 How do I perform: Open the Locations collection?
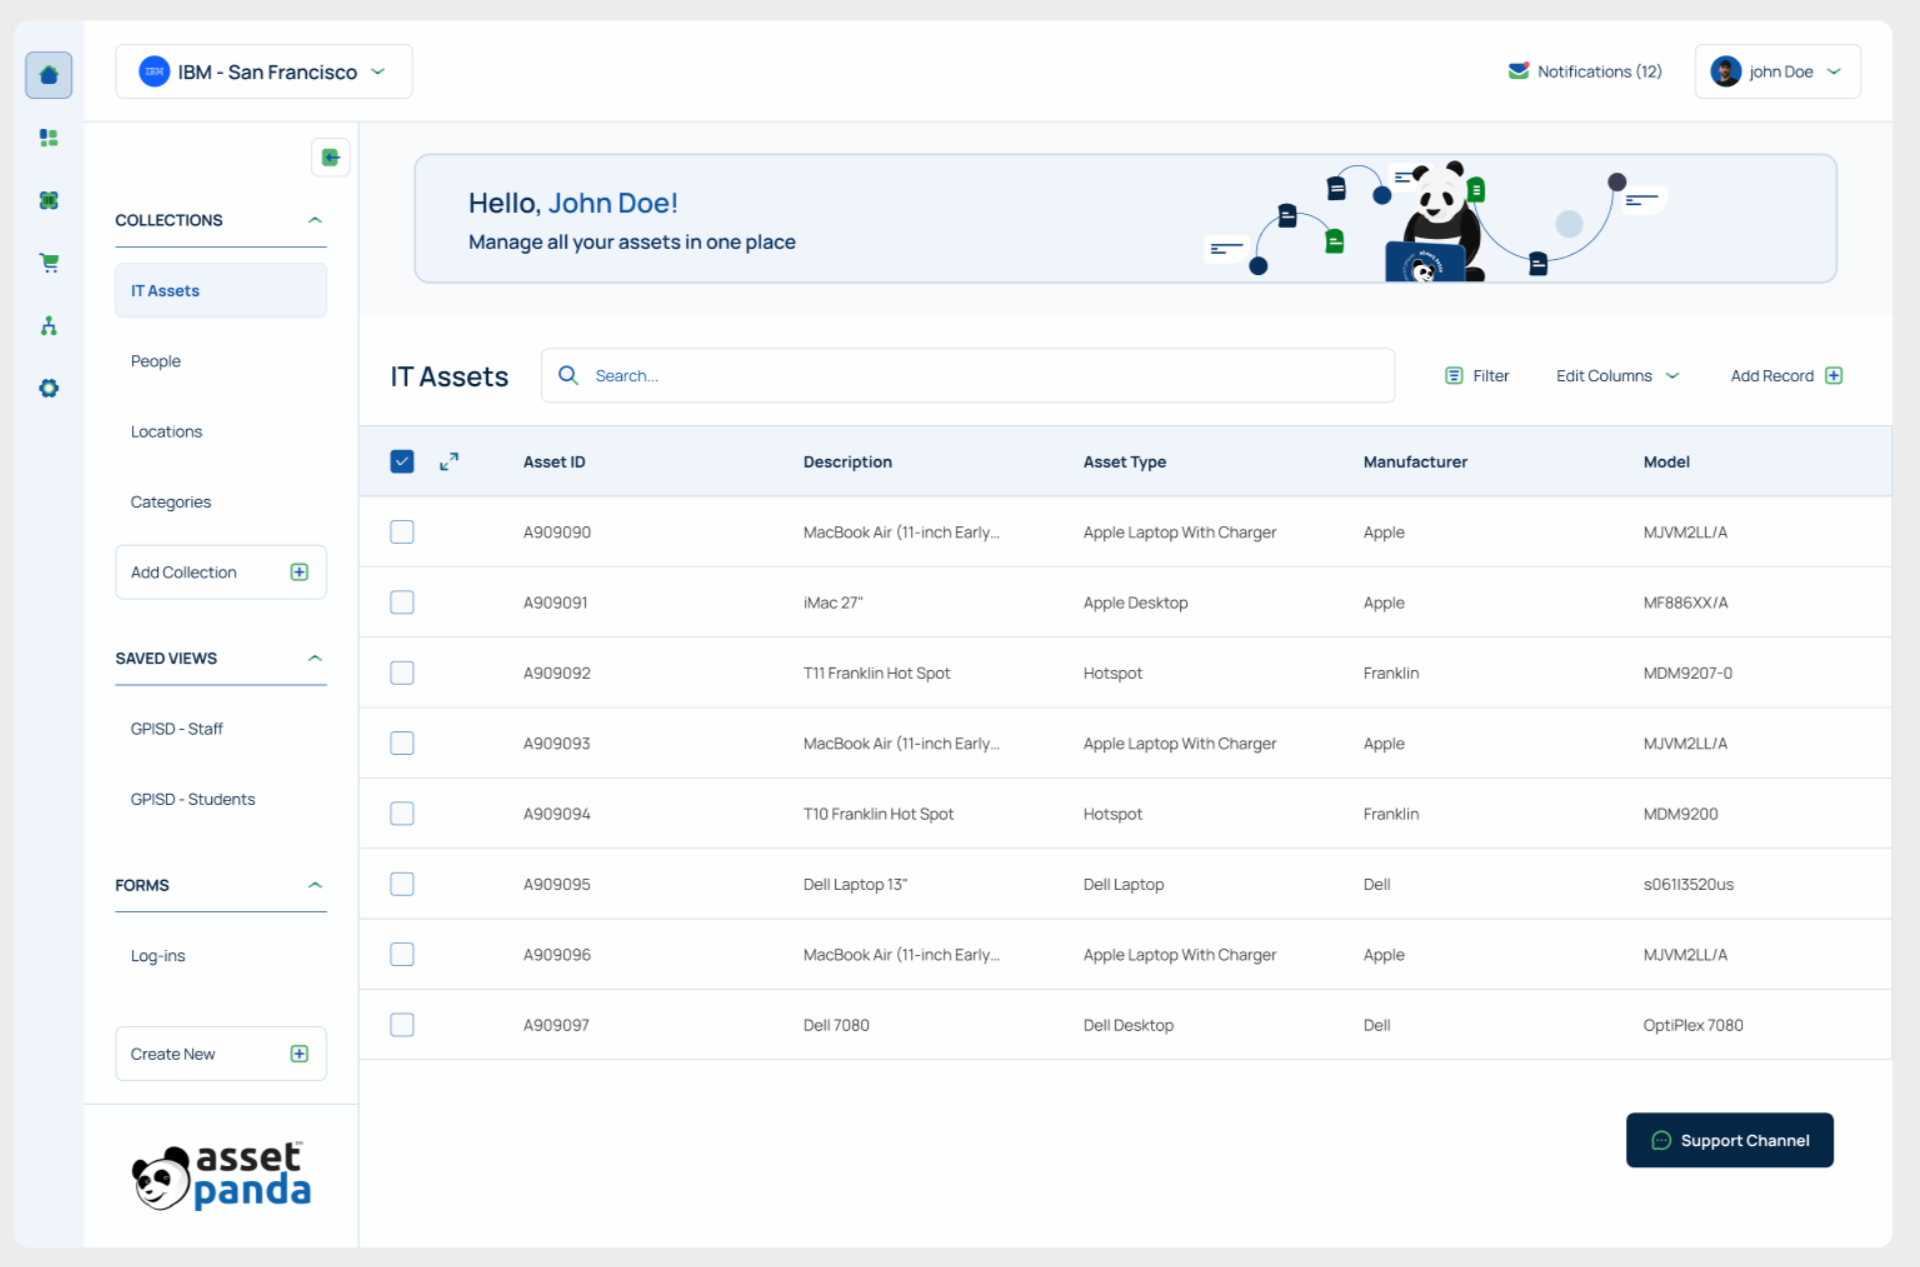pos(166,432)
